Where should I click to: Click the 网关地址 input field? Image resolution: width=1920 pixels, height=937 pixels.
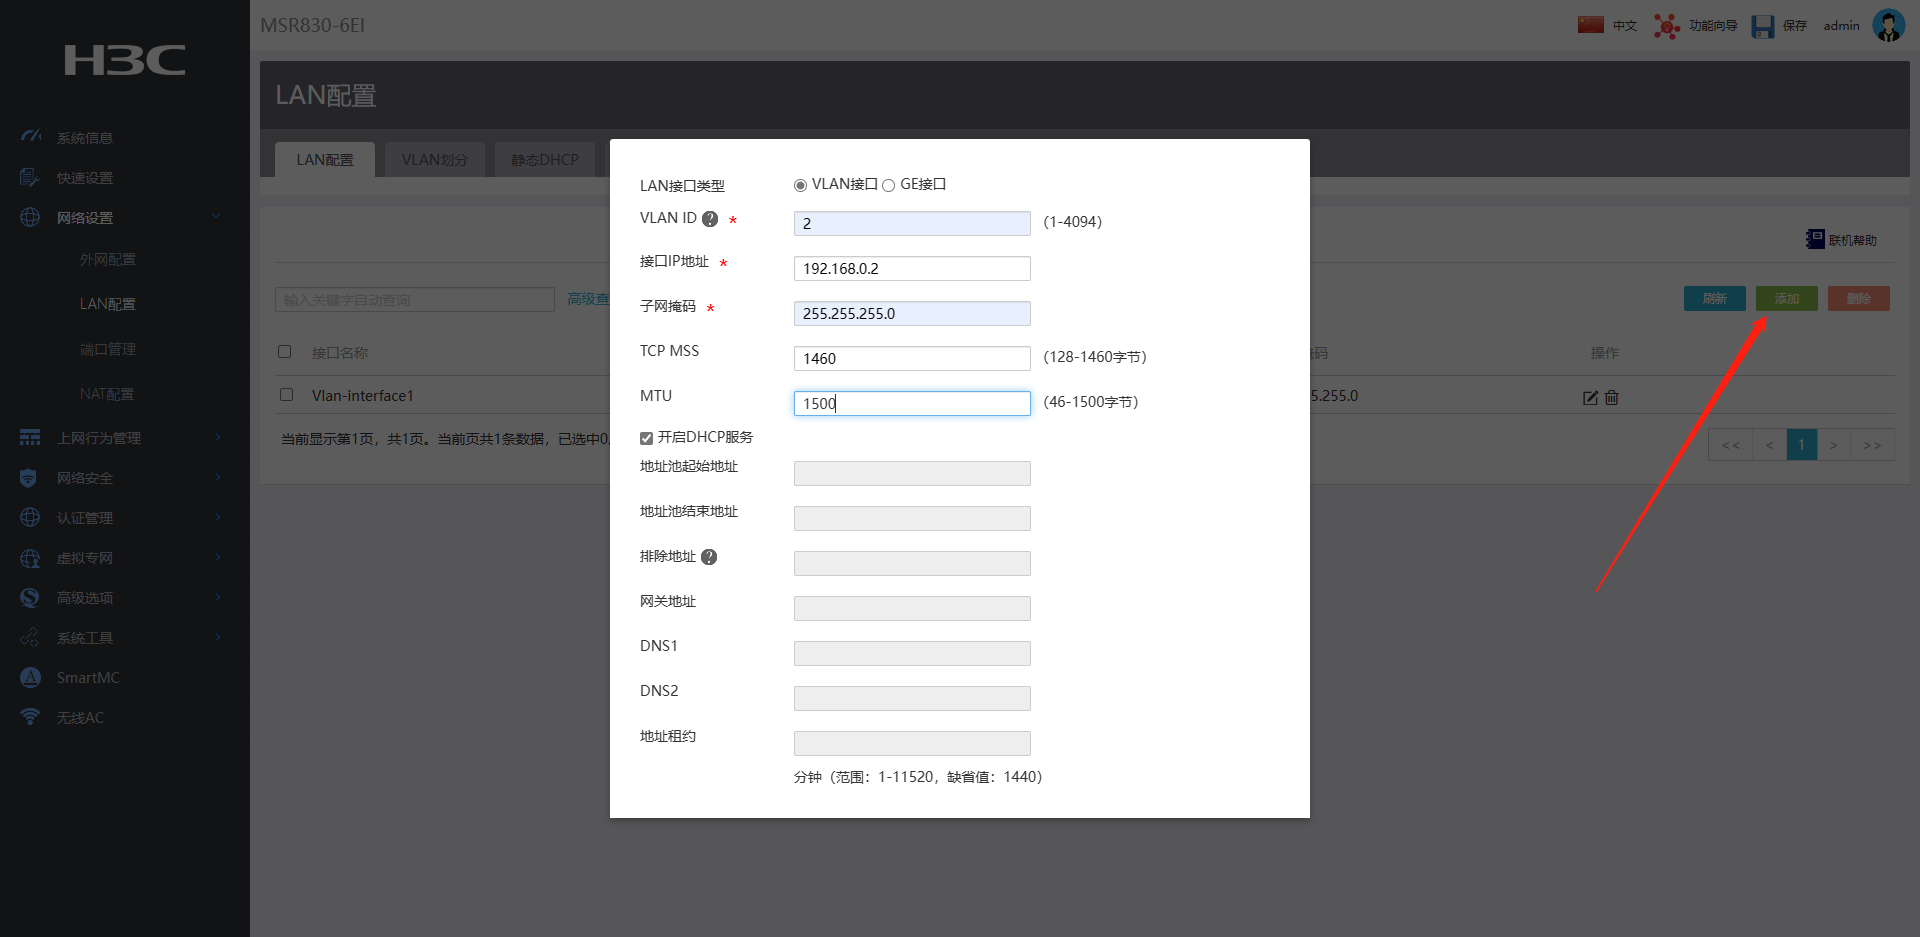click(x=912, y=608)
